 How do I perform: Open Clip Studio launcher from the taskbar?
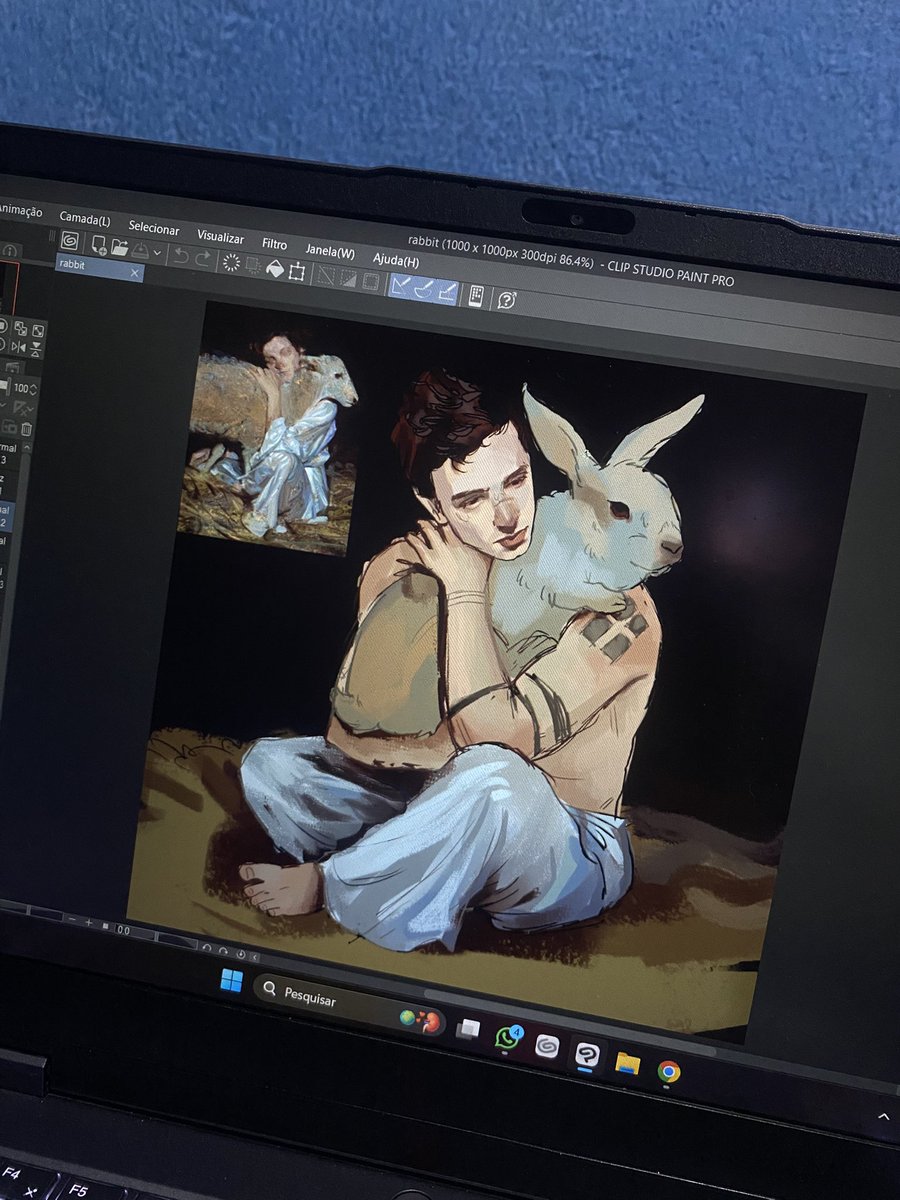click(x=546, y=1046)
